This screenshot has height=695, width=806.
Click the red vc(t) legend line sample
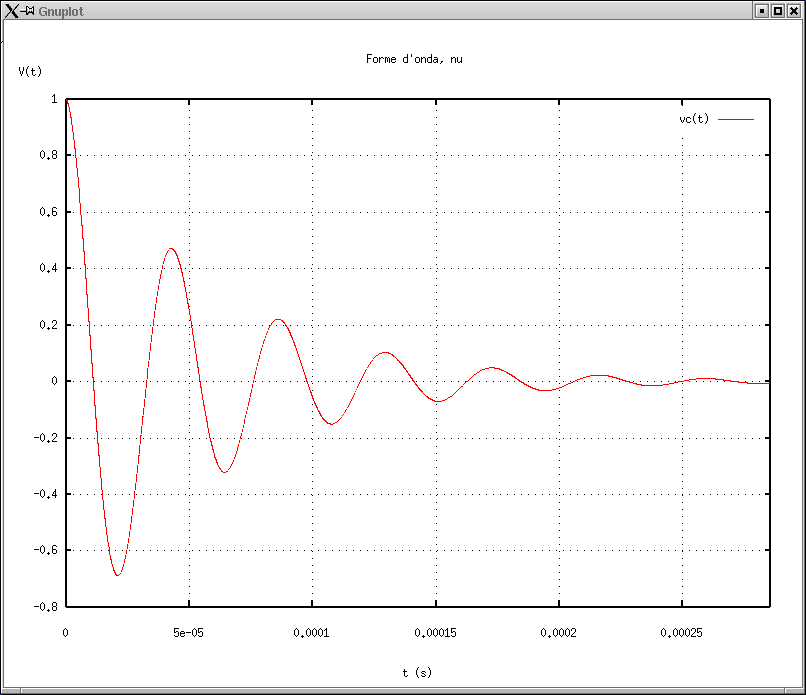pos(735,119)
